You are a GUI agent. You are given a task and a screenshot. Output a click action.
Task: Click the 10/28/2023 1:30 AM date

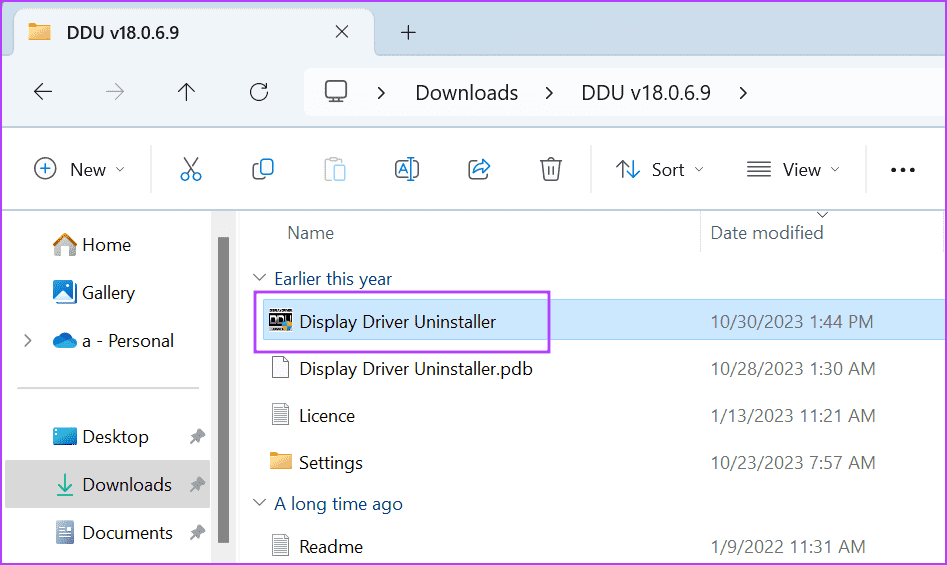click(793, 369)
